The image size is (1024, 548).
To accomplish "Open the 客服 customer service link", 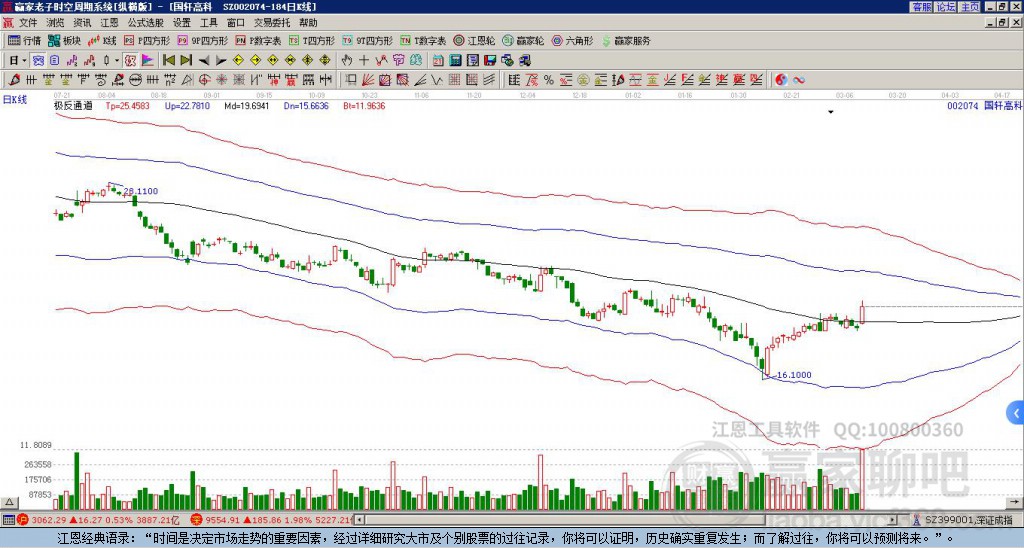I will point(922,7).
